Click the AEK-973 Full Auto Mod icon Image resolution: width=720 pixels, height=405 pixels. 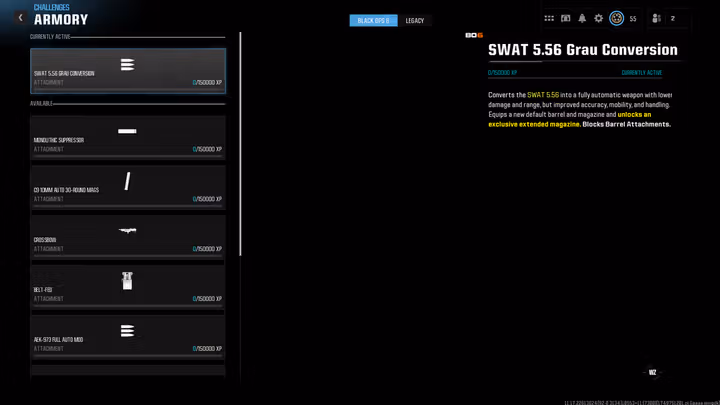(x=127, y=331)
